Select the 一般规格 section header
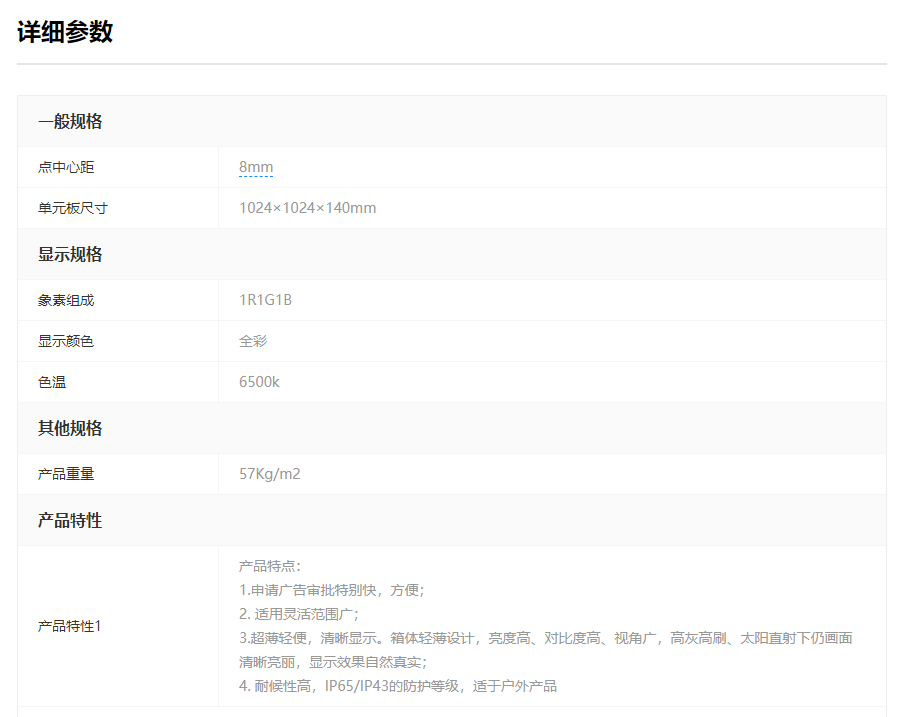 tap(70, 122)
